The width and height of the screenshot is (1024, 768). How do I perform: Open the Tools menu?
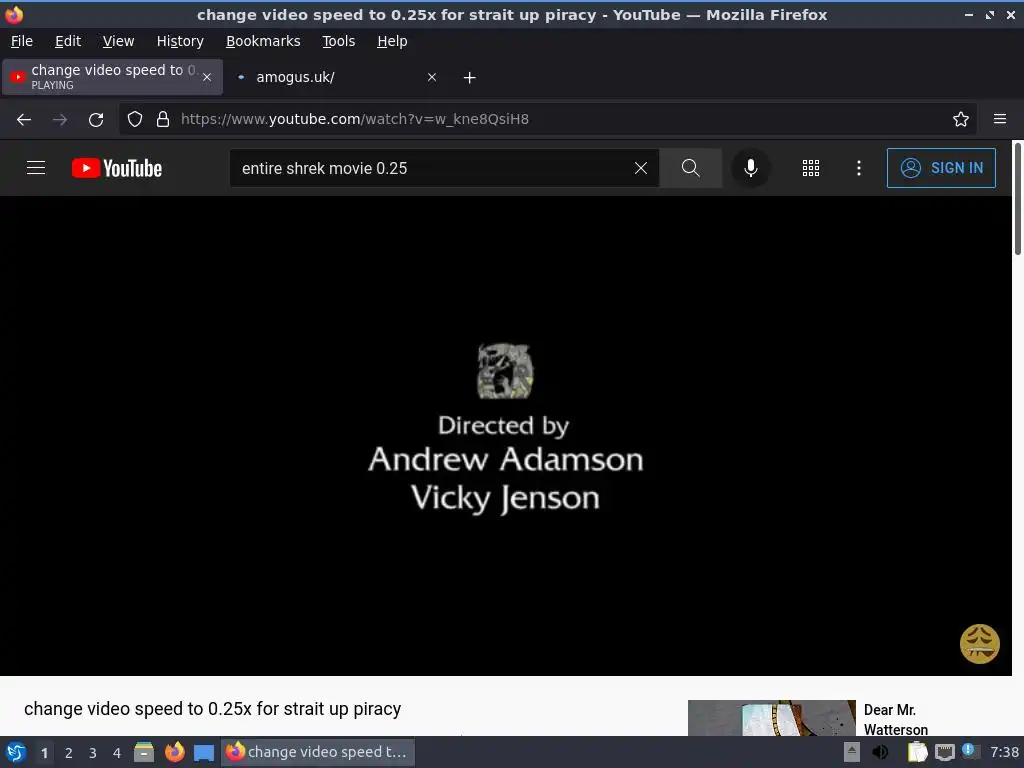(338, 41)
